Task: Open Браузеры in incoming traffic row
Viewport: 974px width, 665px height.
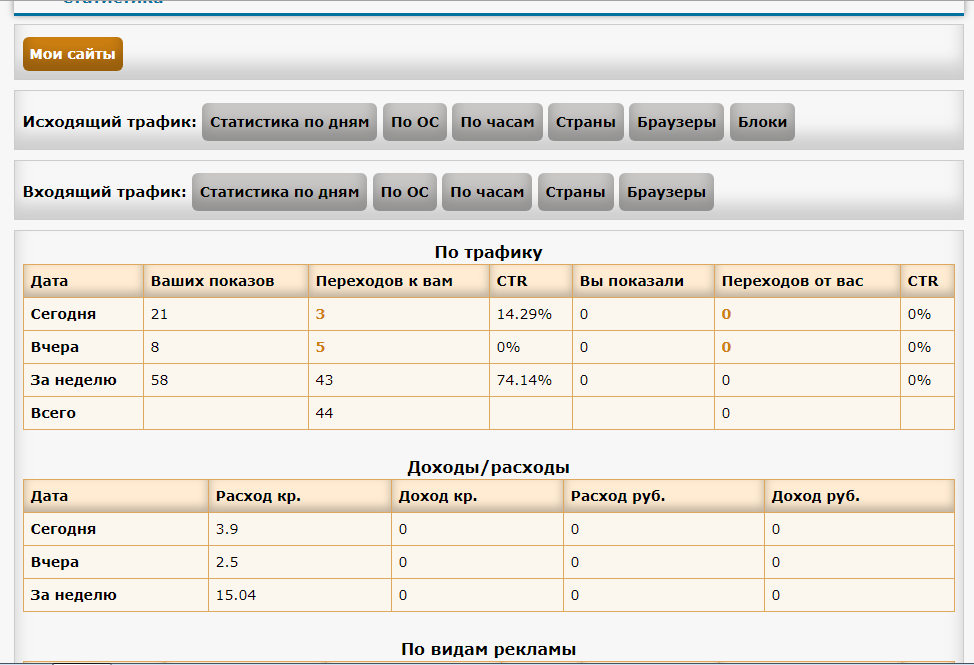Action: (666, 192)
